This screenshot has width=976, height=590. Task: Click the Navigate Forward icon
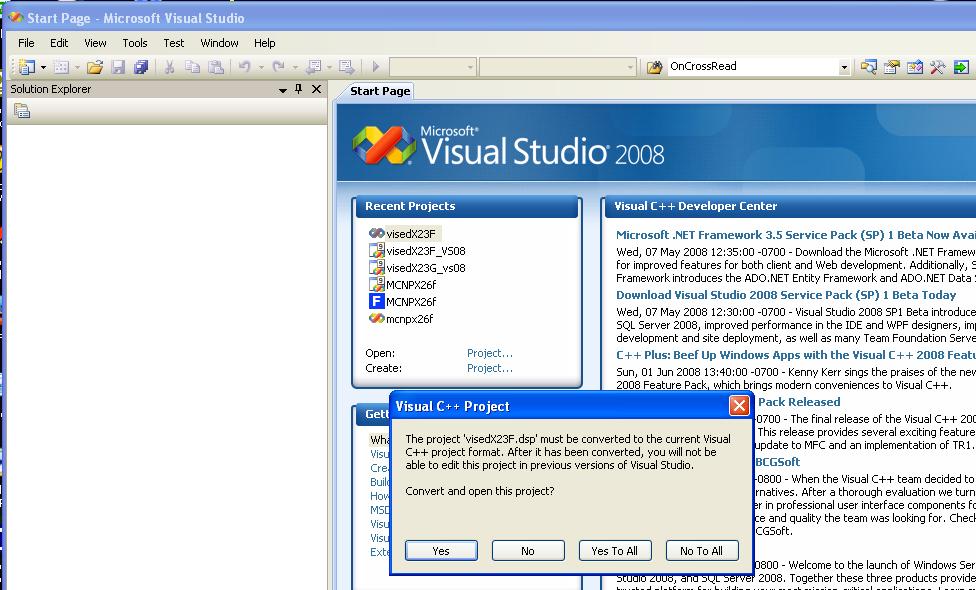click(x=347, y=67)
